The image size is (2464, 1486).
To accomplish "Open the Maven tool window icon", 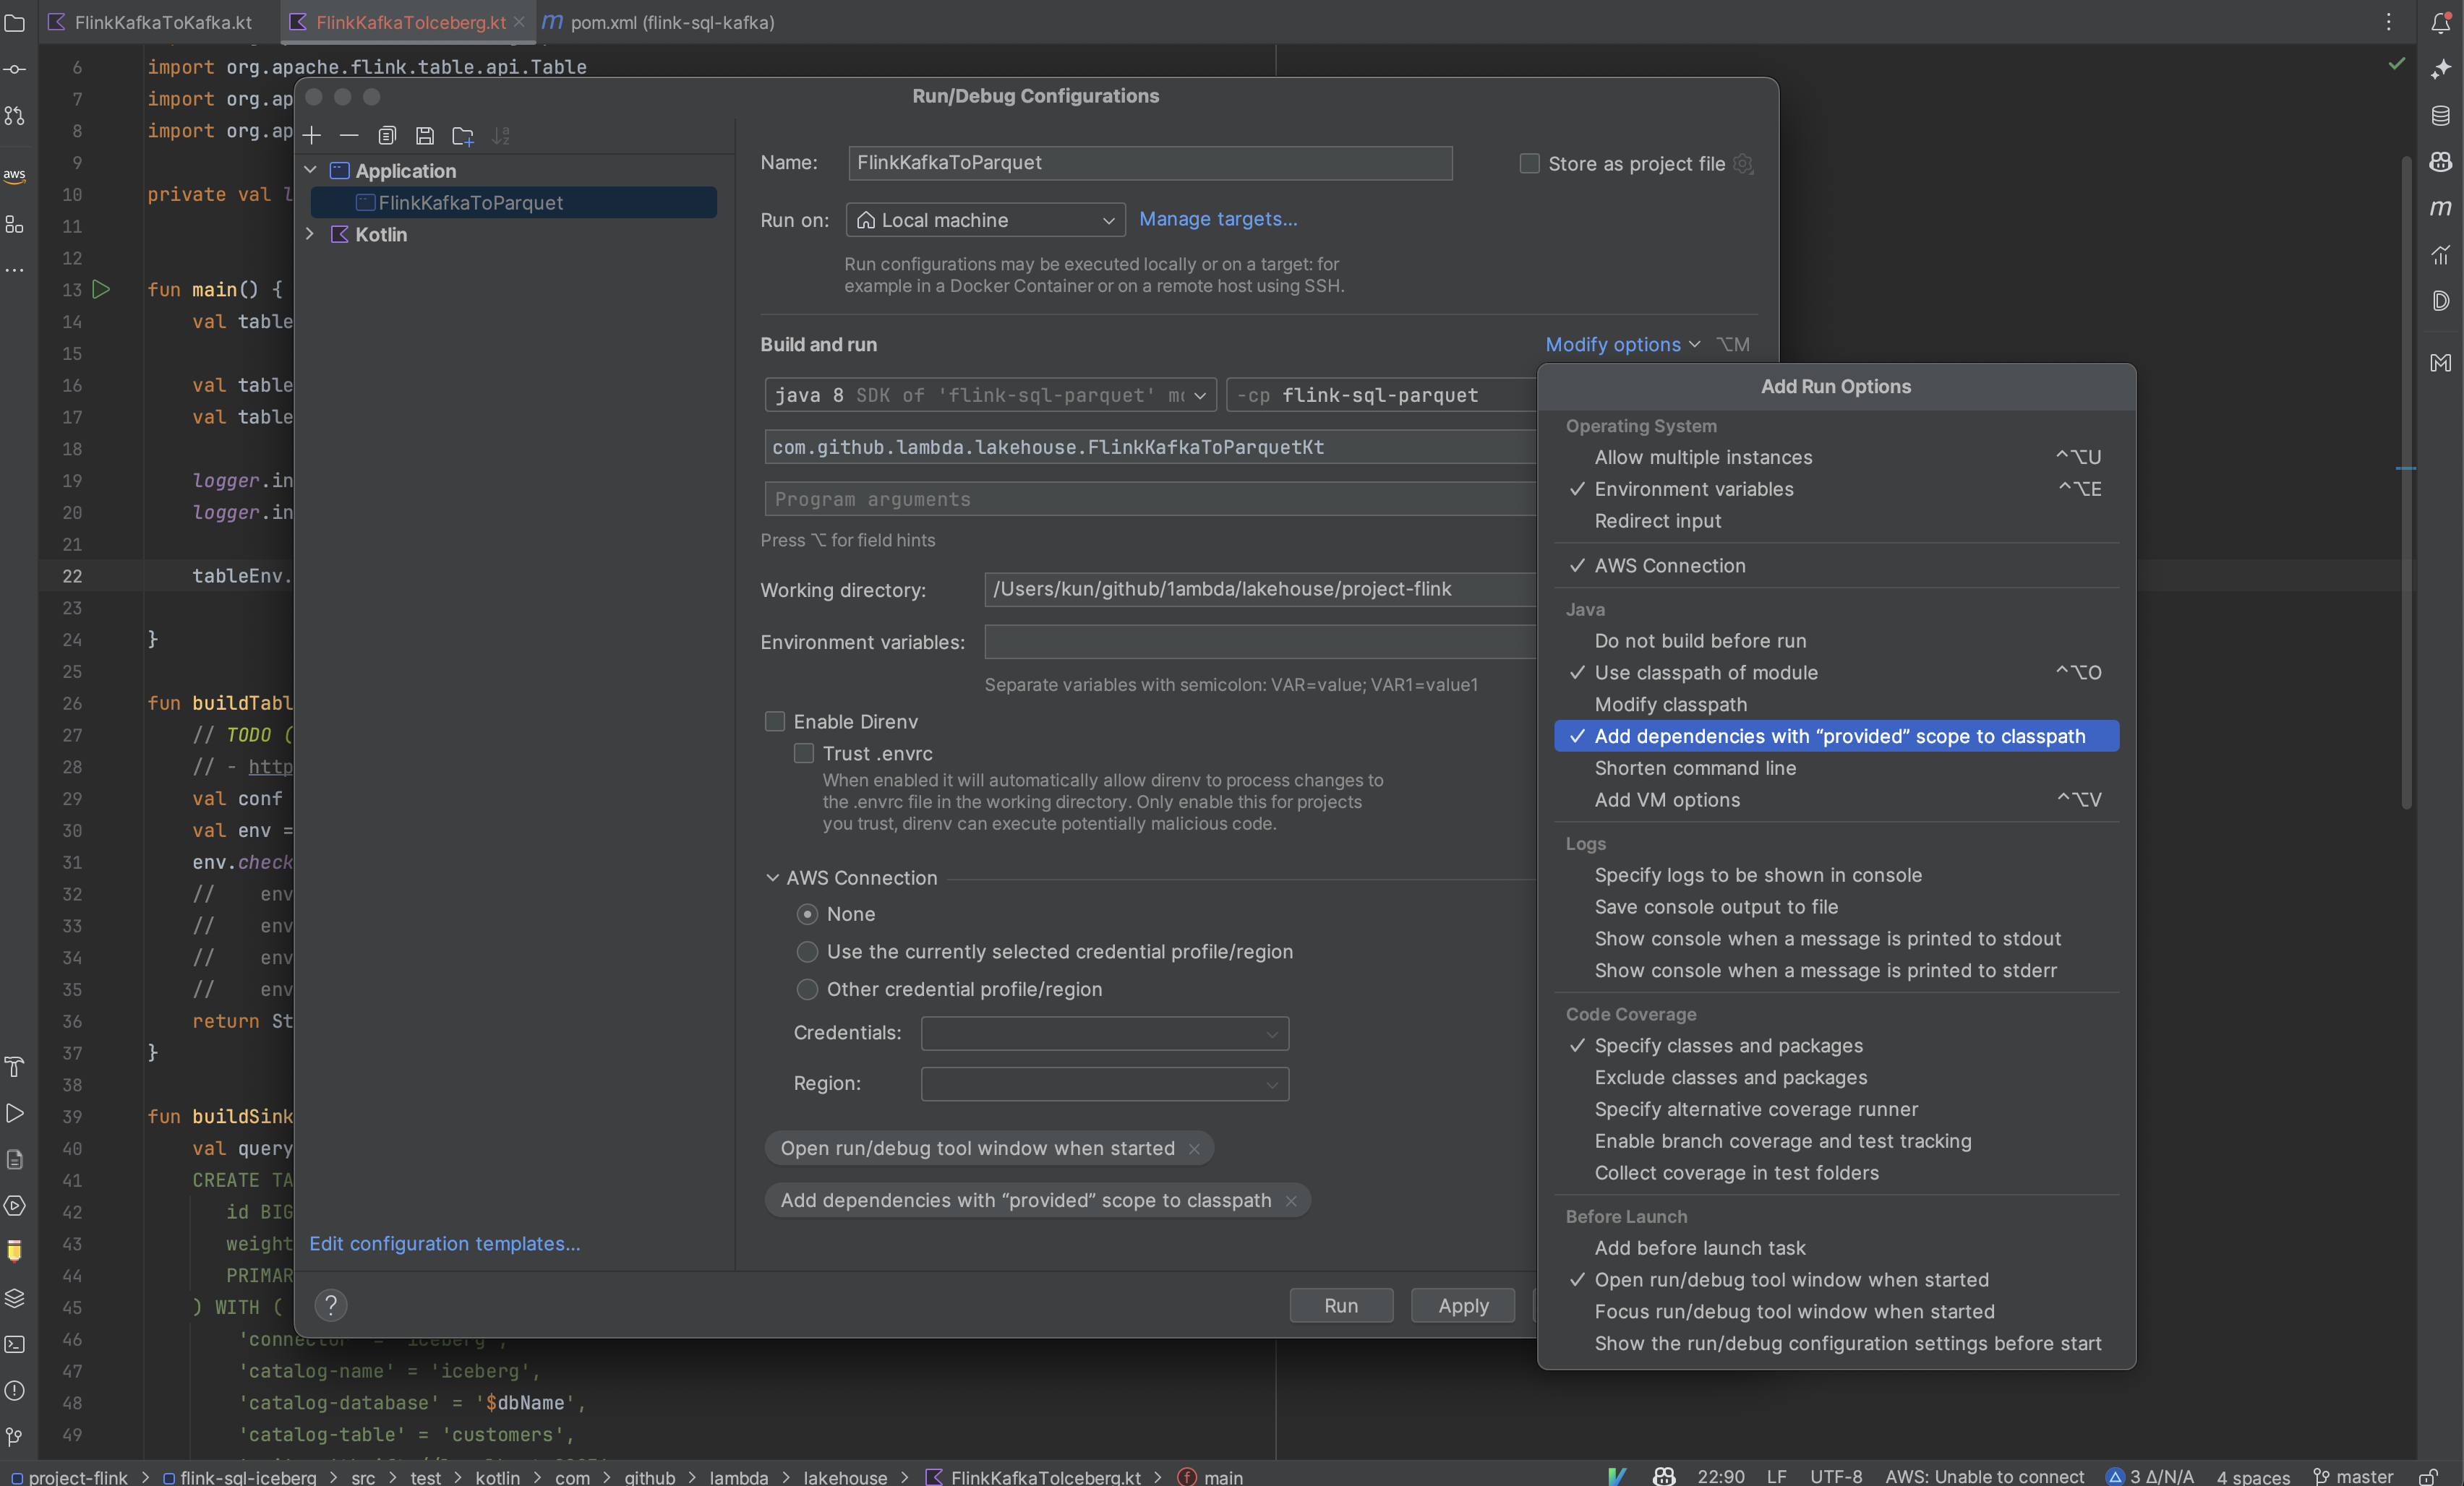I will (x=2440, y=207).
